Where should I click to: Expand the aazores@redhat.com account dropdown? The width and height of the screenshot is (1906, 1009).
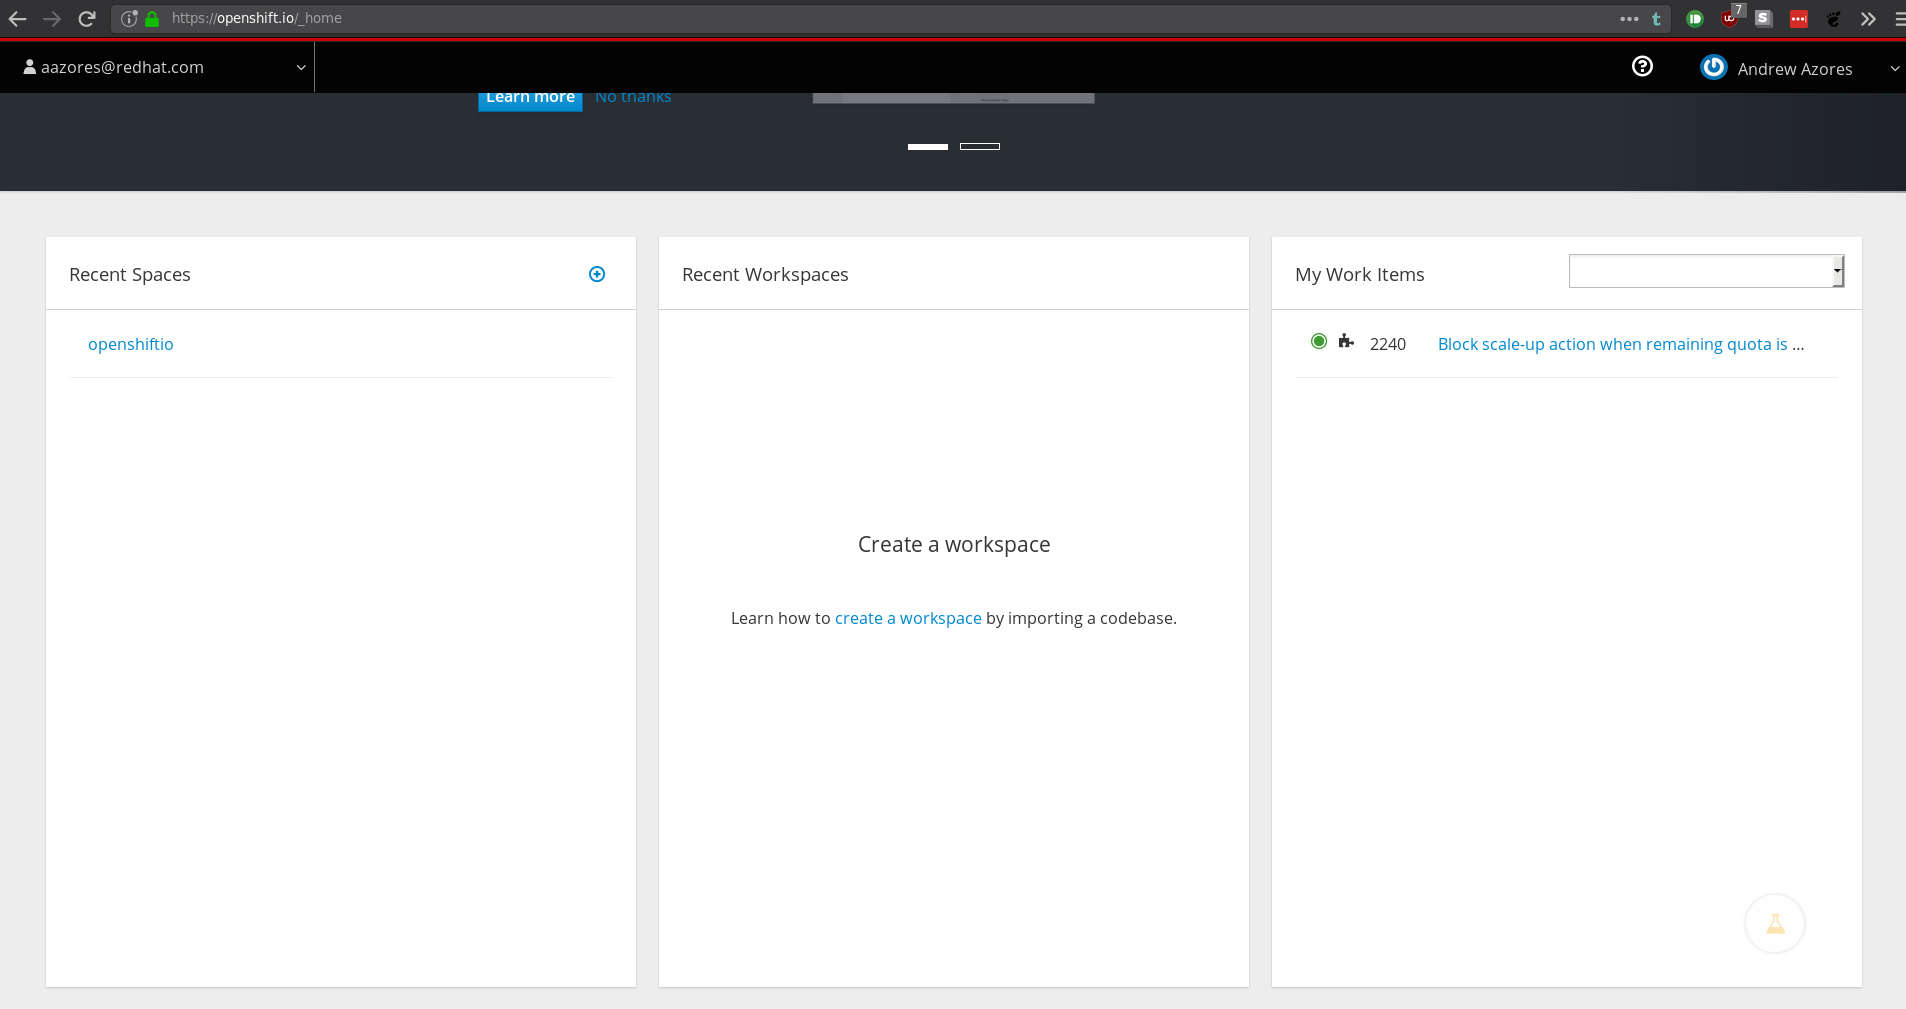pos(300,67)
